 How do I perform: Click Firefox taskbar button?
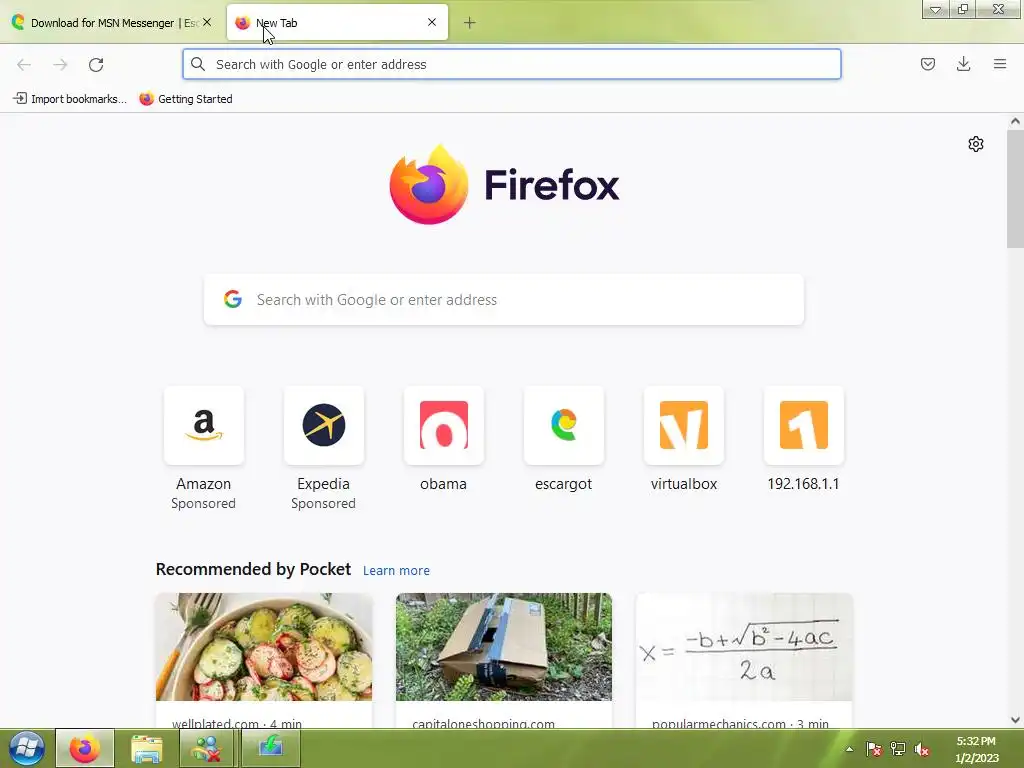[x=85, y=748]
